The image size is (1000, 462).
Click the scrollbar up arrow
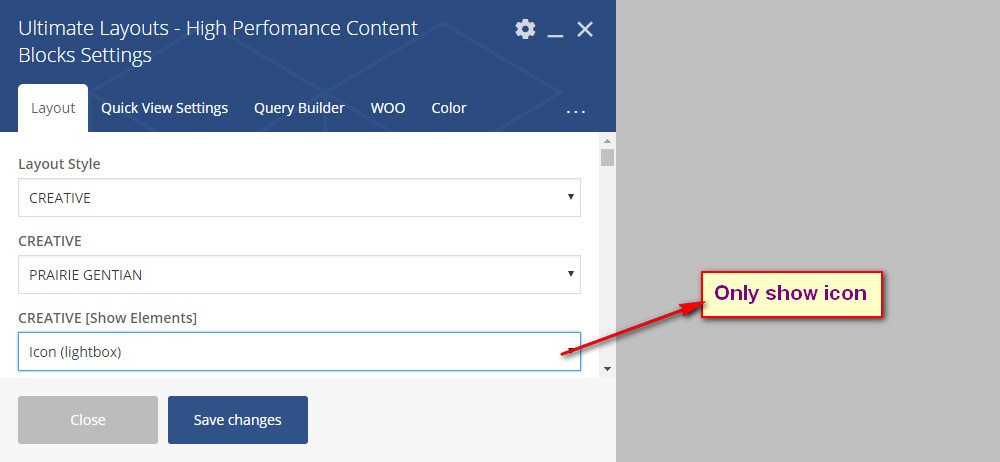coord(607,140)
